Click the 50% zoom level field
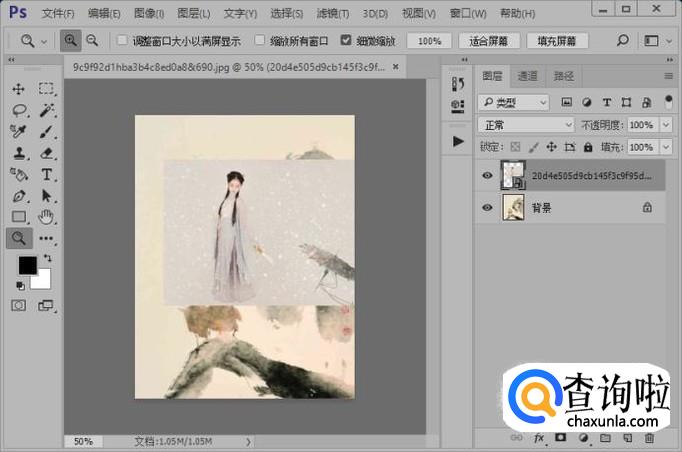682x452 pixels. [83, 441]
